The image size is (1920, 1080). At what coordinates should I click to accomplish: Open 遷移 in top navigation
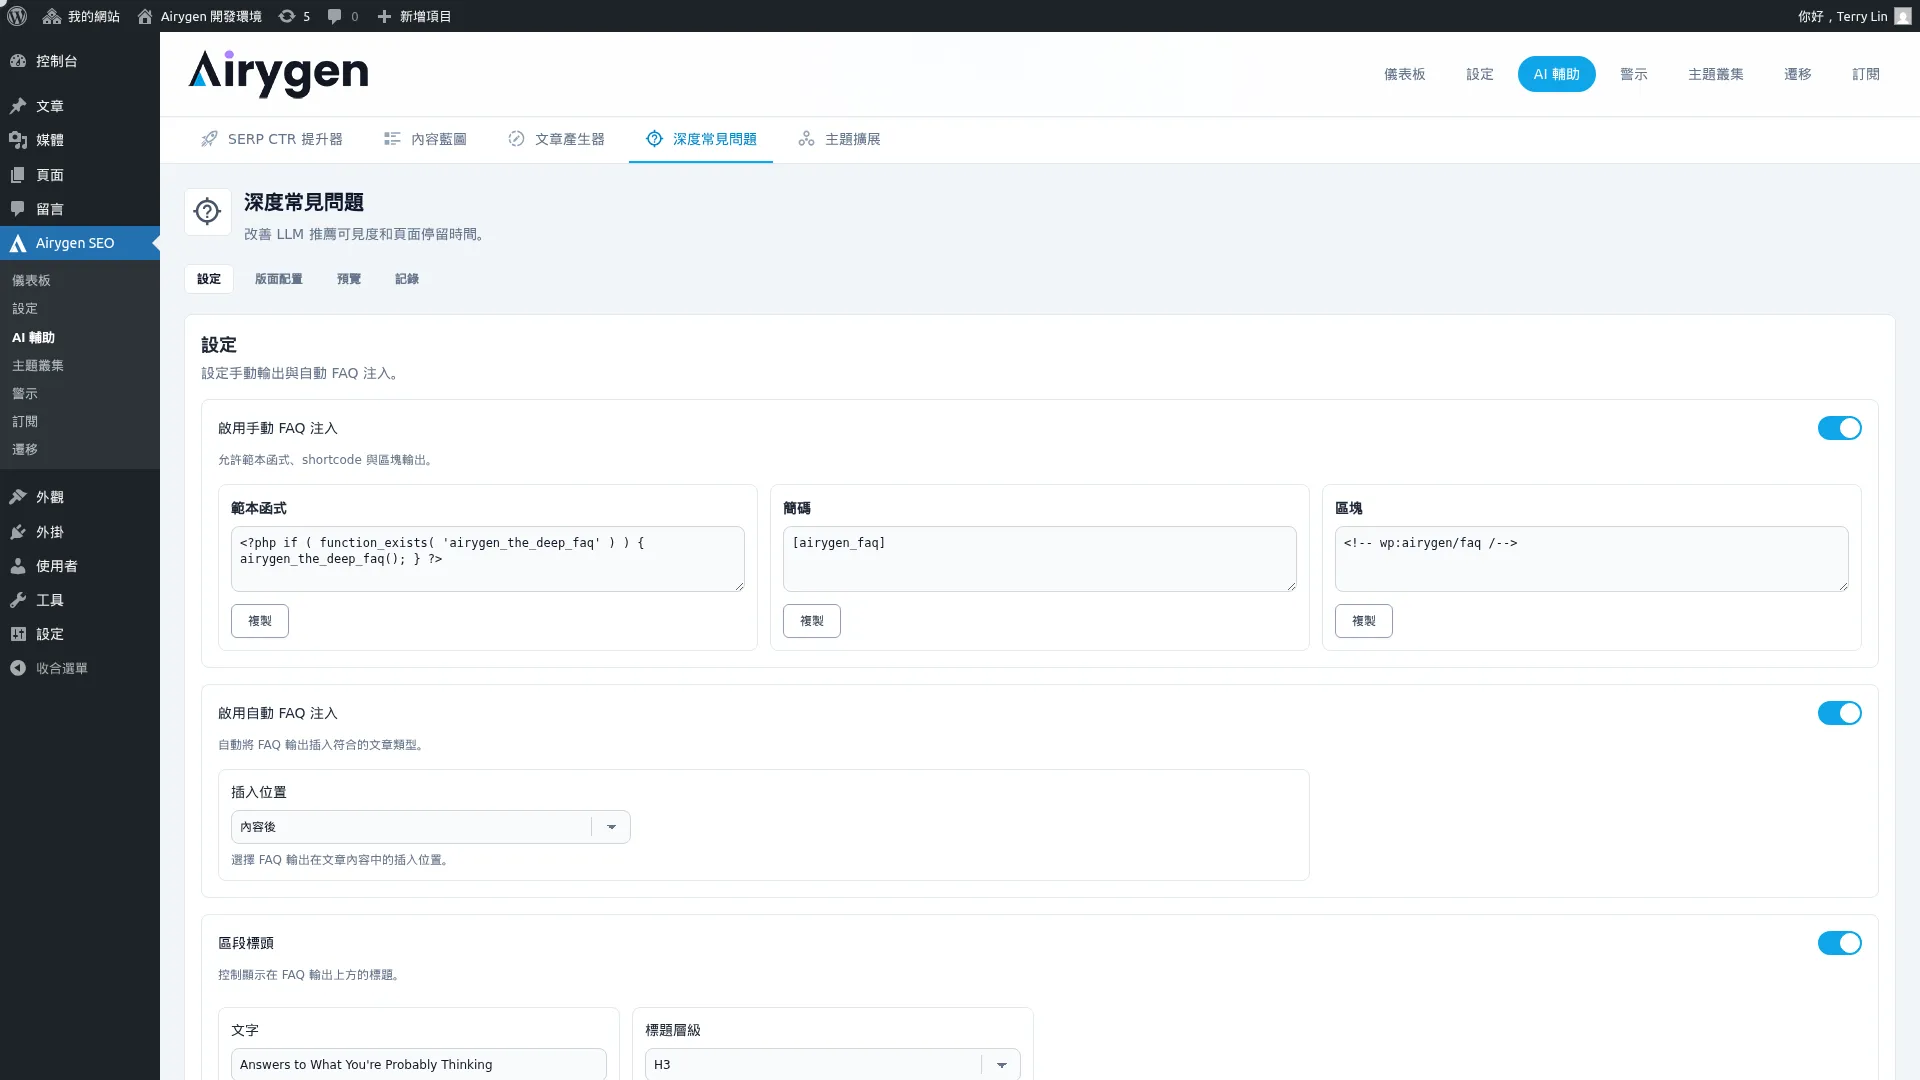tap(1798, 74)
